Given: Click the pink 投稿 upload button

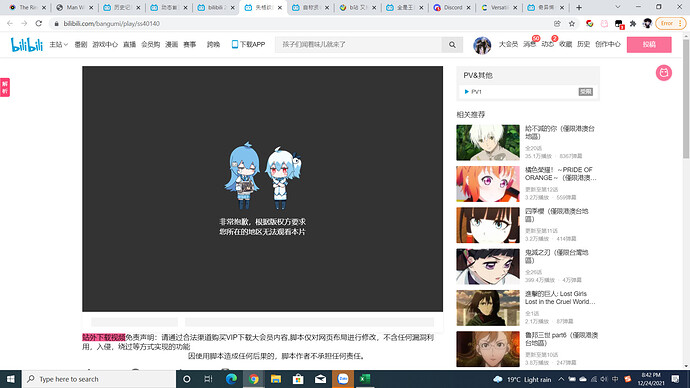Looking at the screenshot, I should (x=649, y=44).
